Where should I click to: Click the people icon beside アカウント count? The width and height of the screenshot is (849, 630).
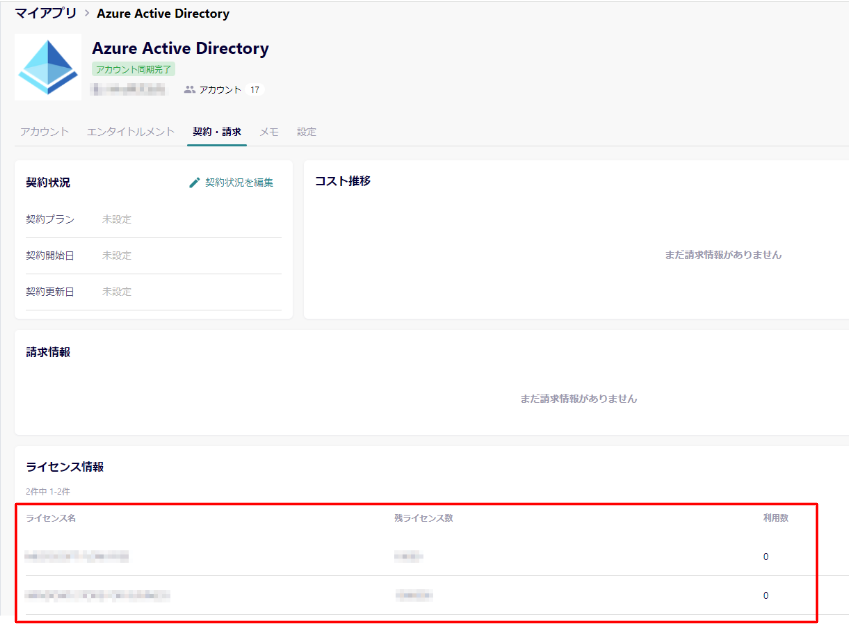(x=190, y=90)
